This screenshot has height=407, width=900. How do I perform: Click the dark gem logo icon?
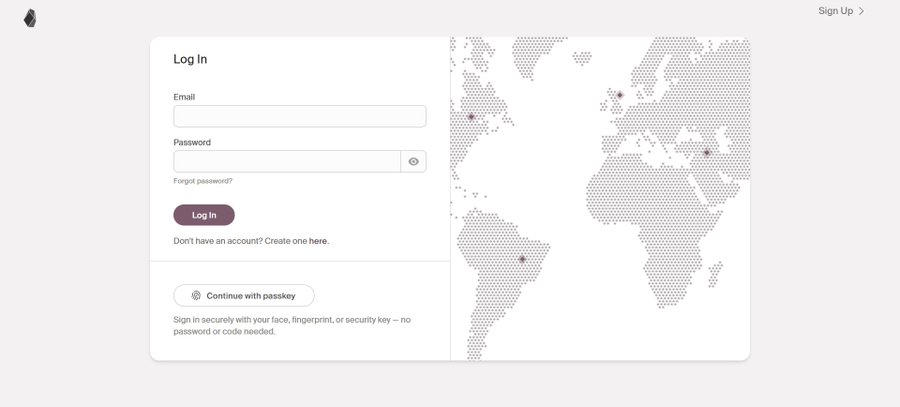30,18
